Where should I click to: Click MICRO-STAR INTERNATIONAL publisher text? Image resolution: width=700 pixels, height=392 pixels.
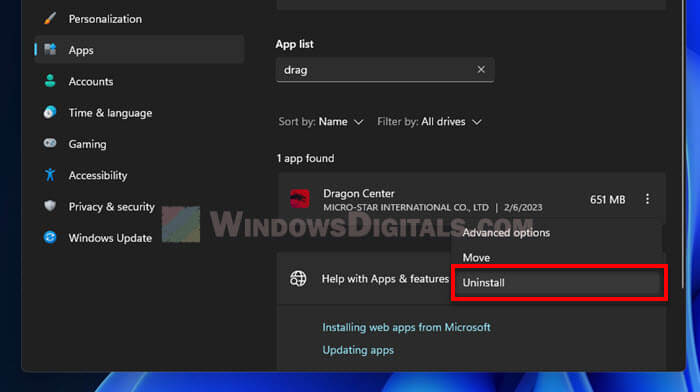coord(406,208)
